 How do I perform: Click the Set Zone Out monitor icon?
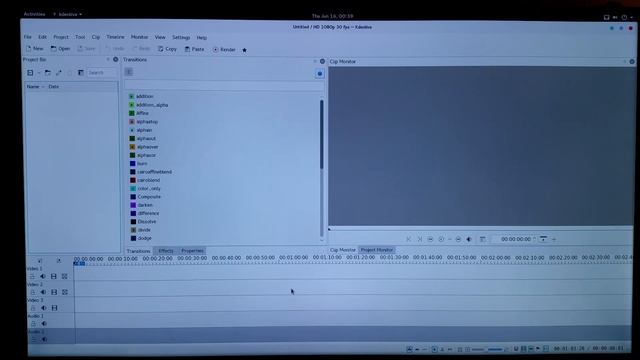420,239
